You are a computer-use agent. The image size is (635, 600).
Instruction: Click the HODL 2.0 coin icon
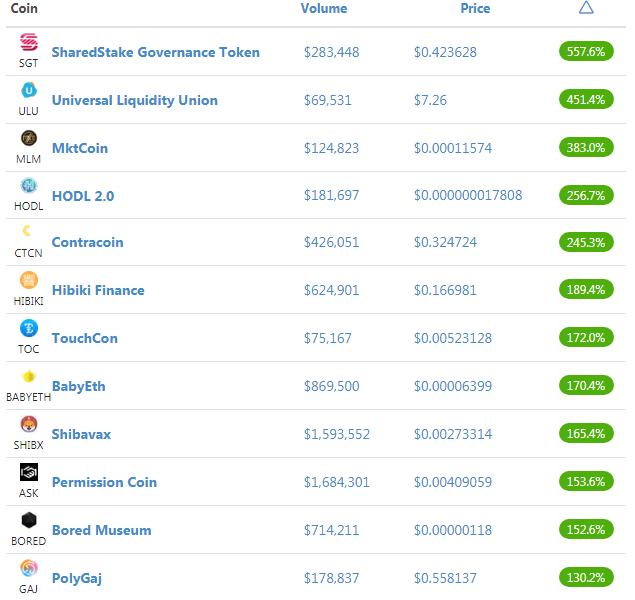coord(29,185)
